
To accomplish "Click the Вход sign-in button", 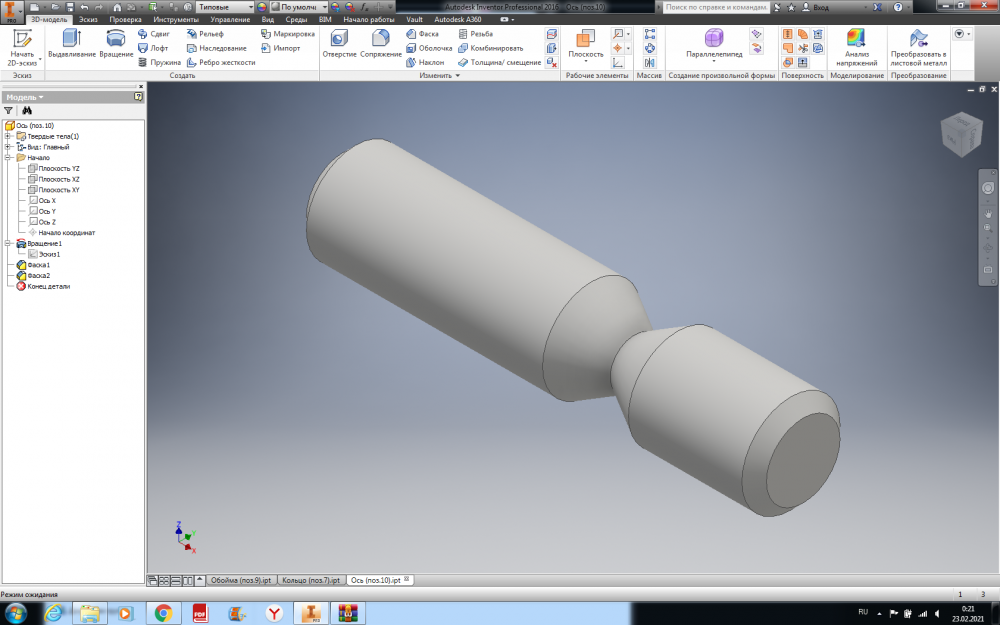I will (821, 7).
